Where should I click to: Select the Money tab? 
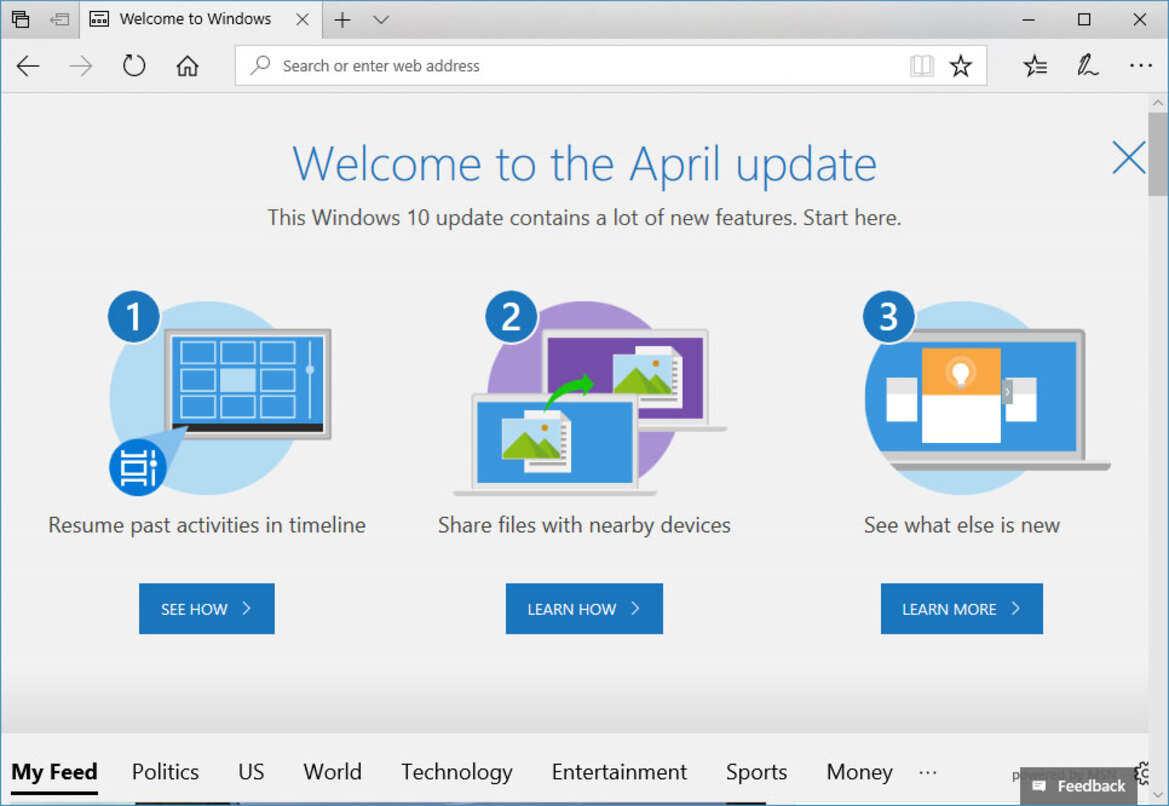coord(859,772)
